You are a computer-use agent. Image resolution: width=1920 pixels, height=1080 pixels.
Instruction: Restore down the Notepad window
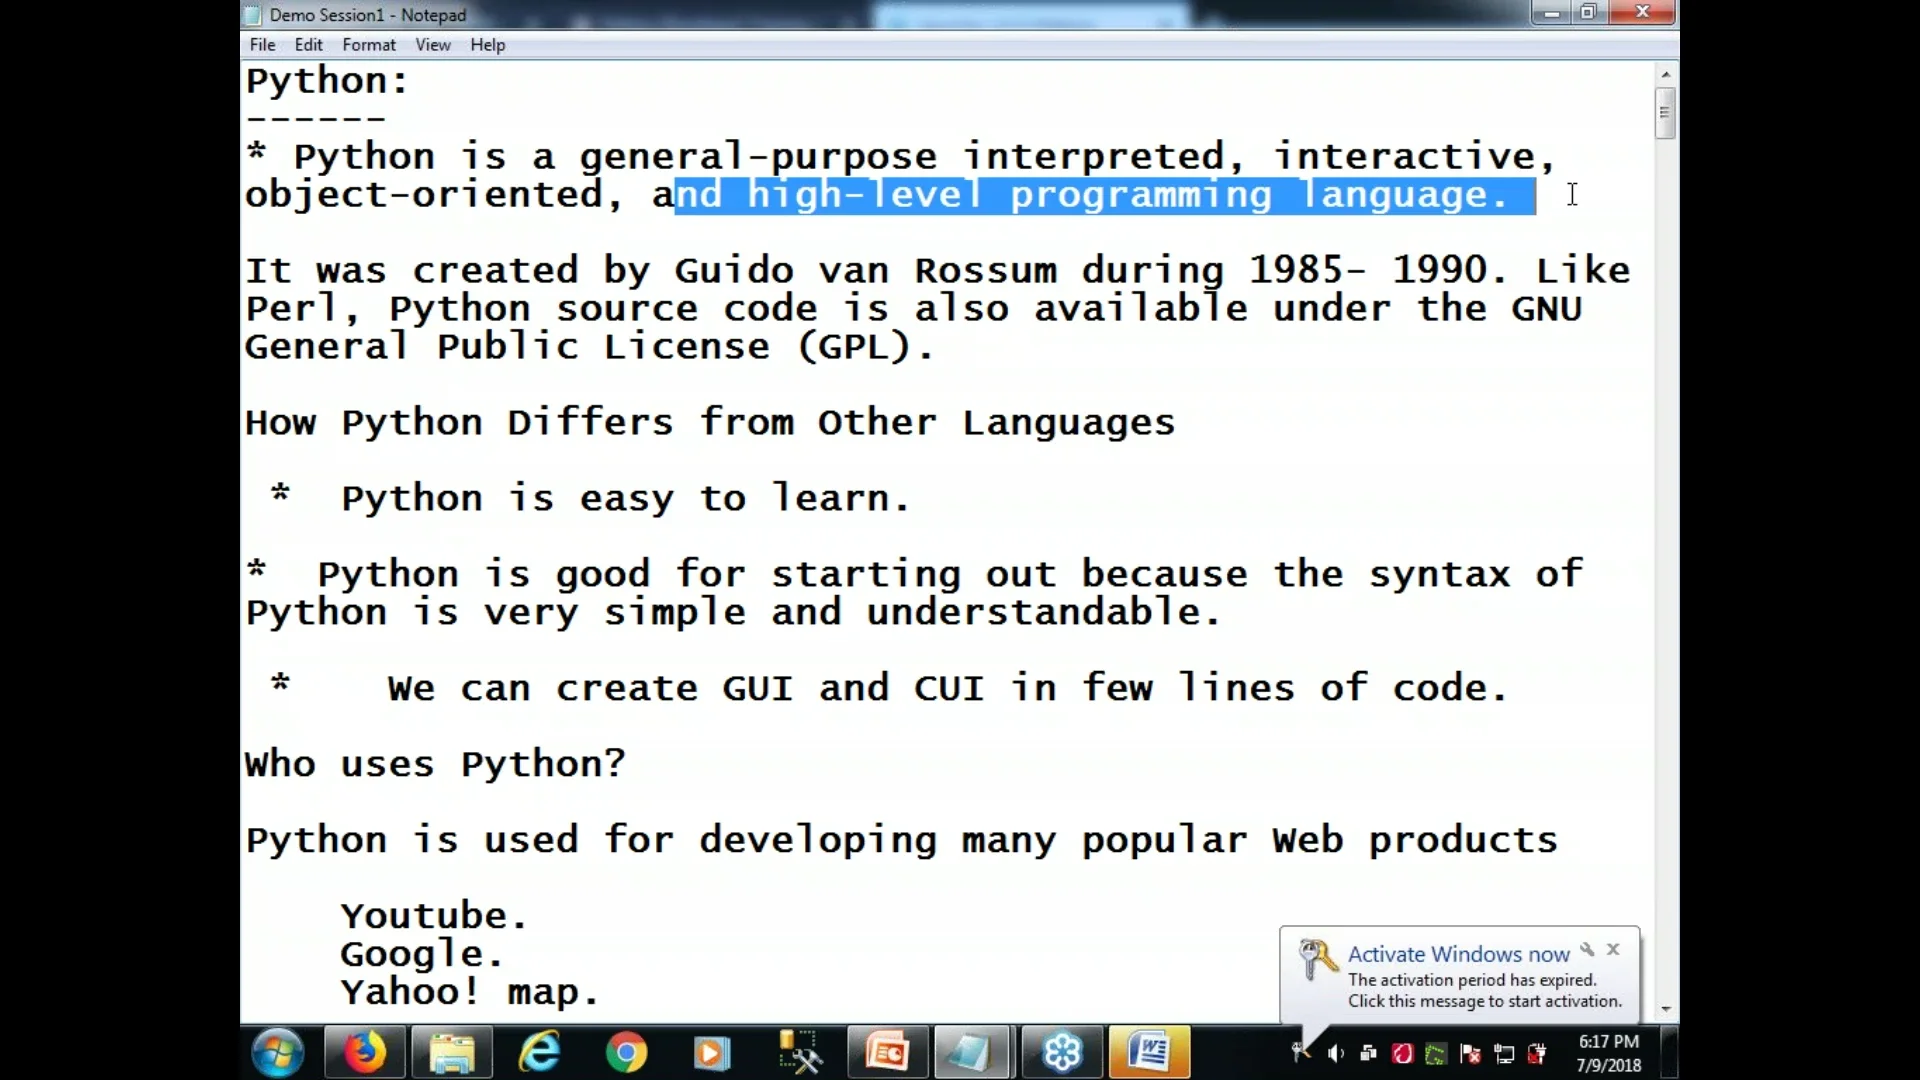pyautogui.click(x=1588, y=13)
